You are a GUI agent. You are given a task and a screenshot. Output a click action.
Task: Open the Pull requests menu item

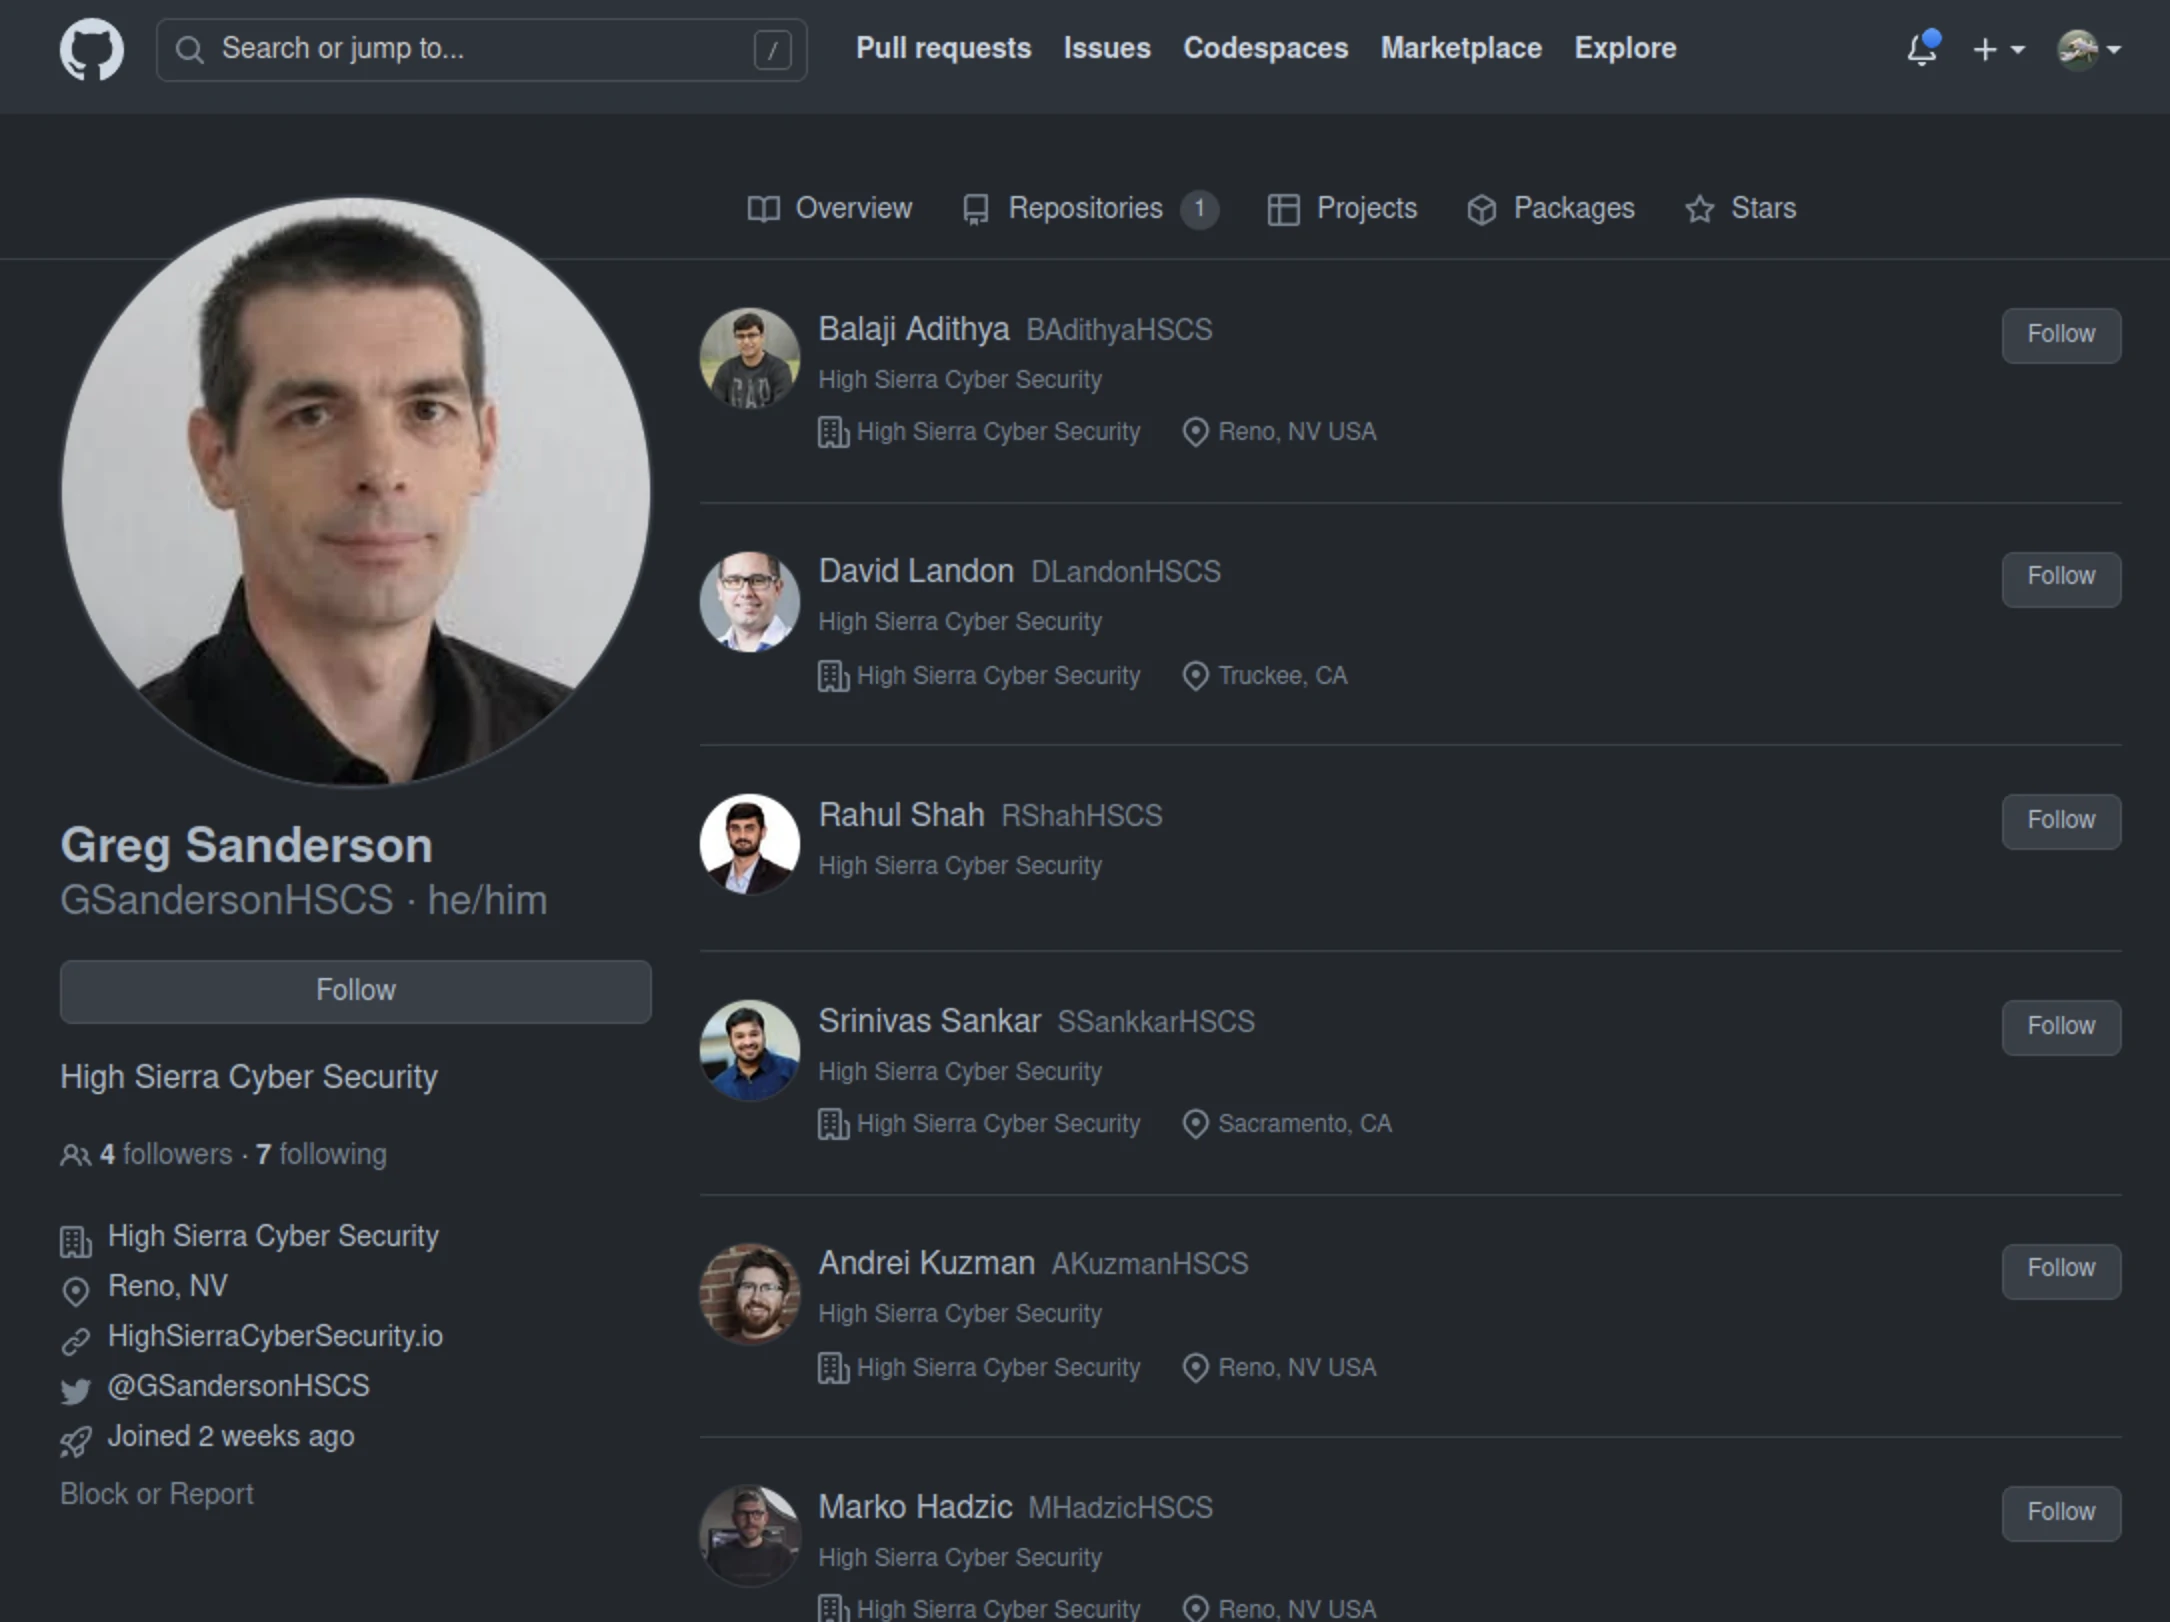pos(942,48)
